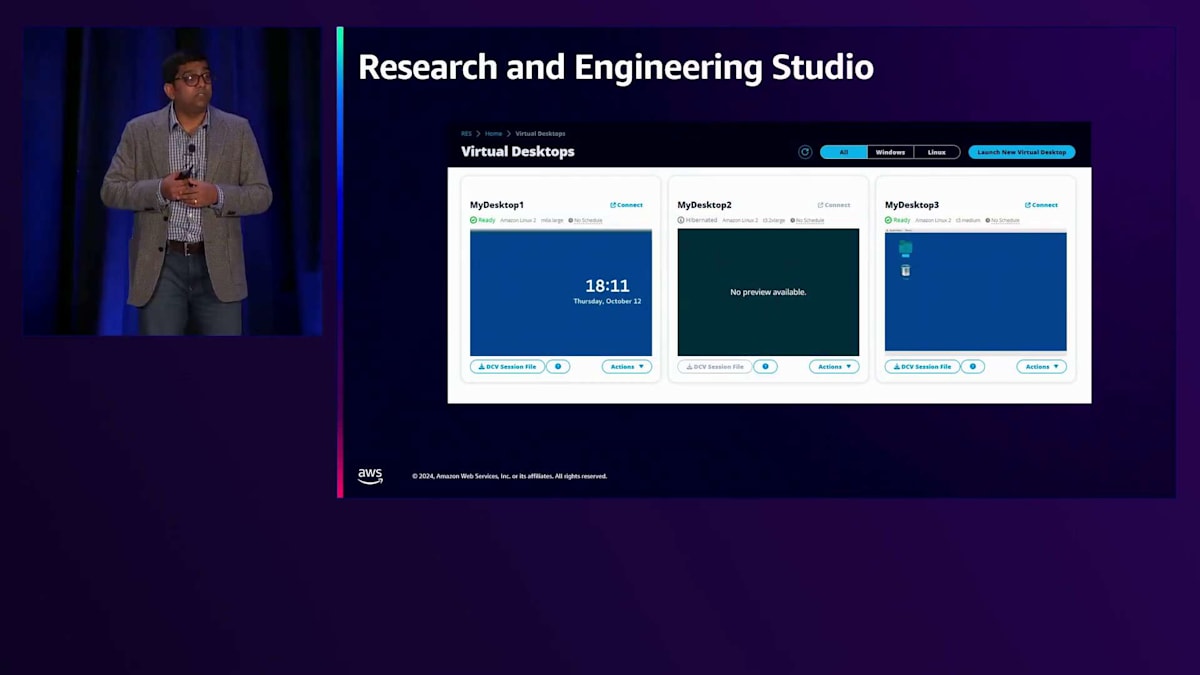
Task: Connect to MyDesktop1
Action: [x=627, y=205]
